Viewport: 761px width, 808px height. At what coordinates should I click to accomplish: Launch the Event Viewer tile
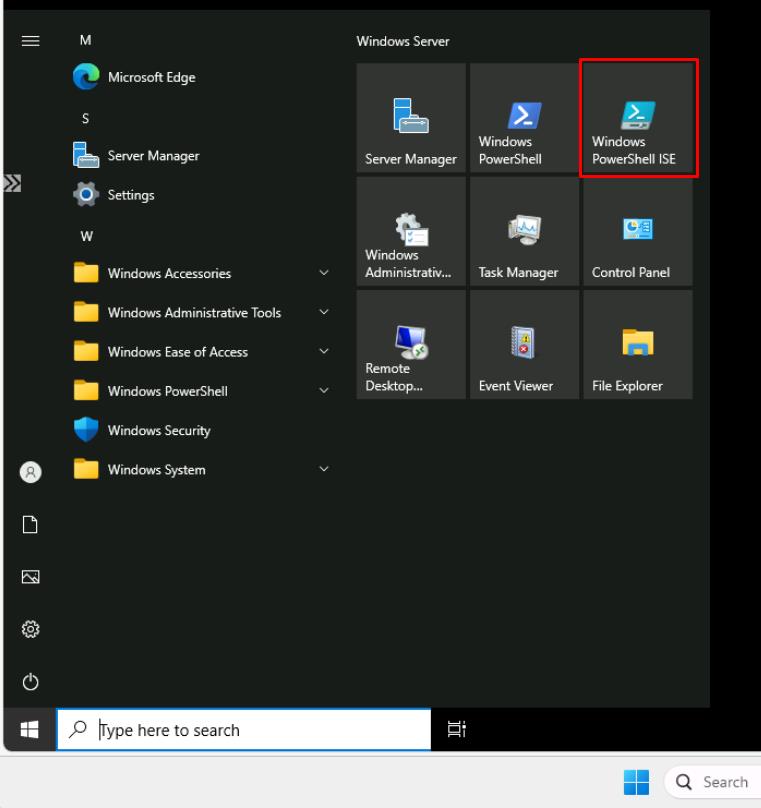[524, 345]
